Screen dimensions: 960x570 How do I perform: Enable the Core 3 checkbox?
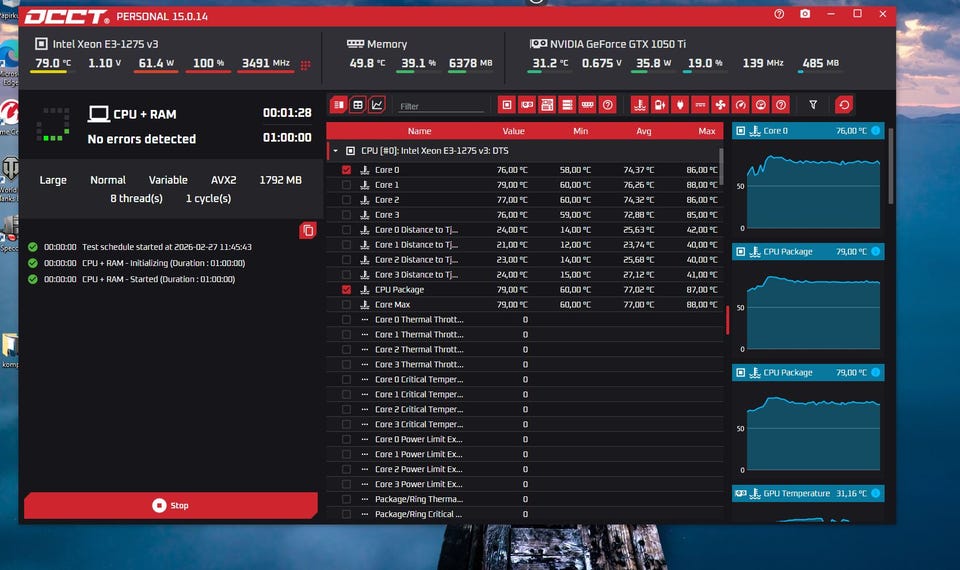(x=347, y=215)
